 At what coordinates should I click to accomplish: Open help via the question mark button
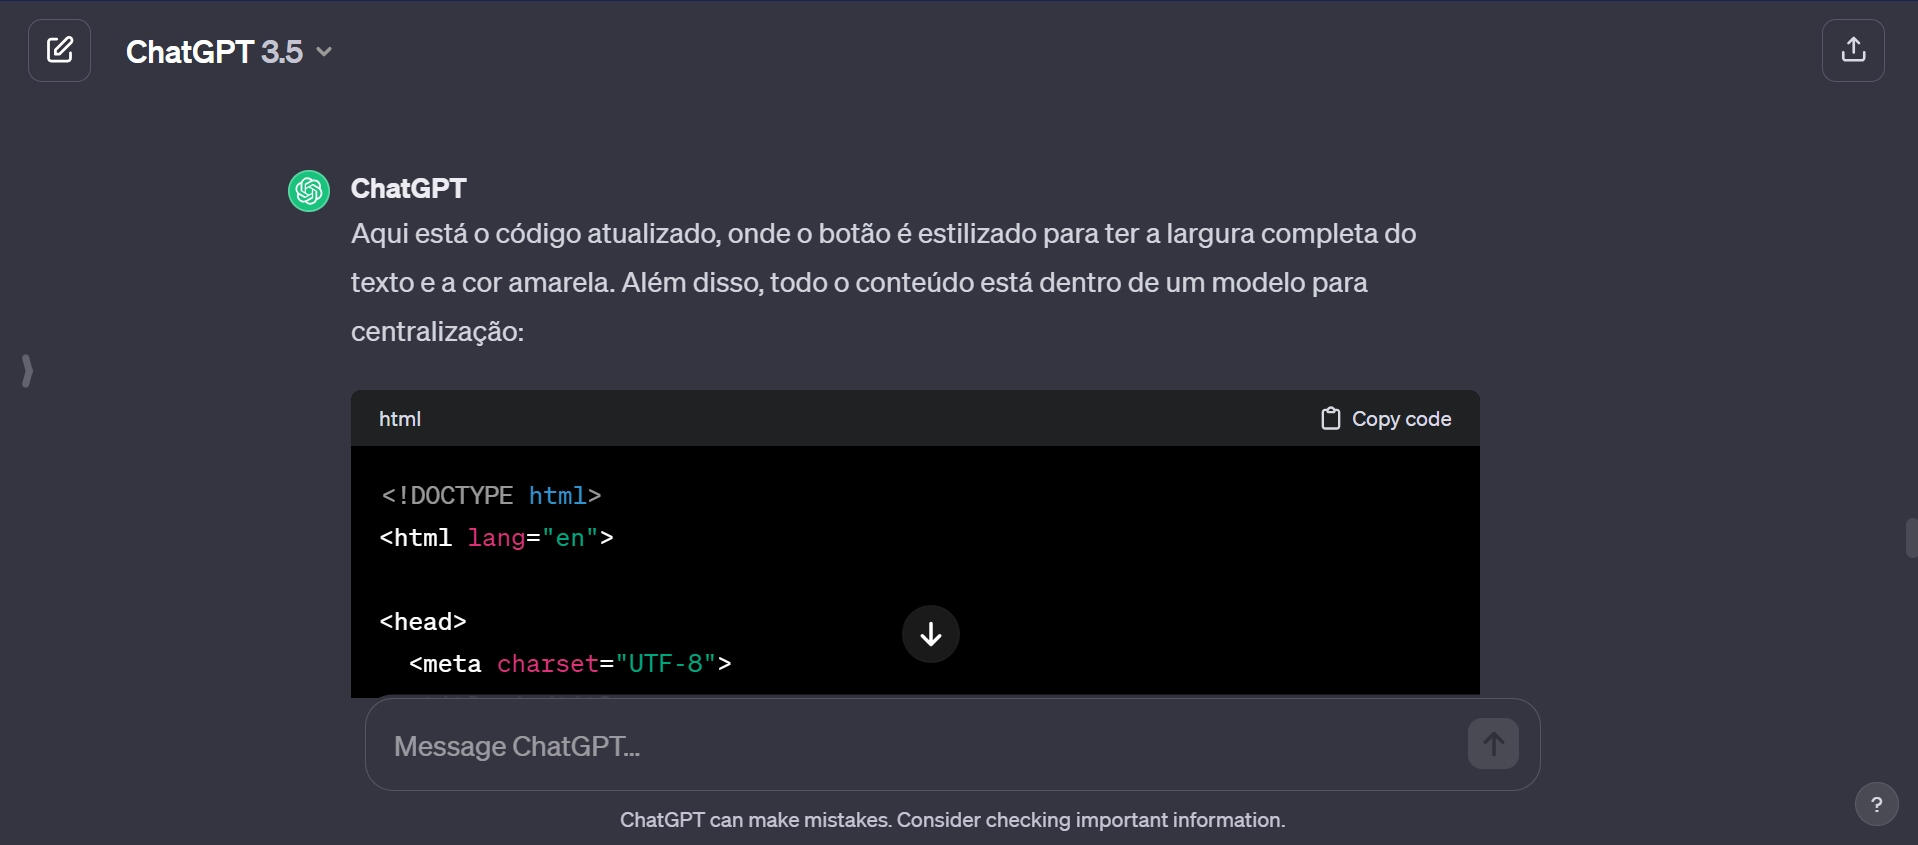1876,804
